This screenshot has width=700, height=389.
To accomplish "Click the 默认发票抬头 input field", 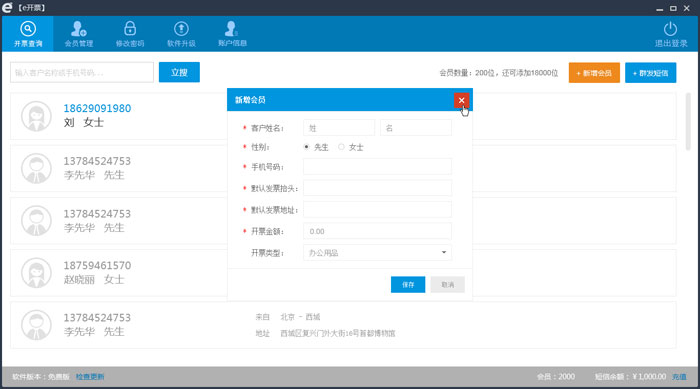I will click(377, 188).
